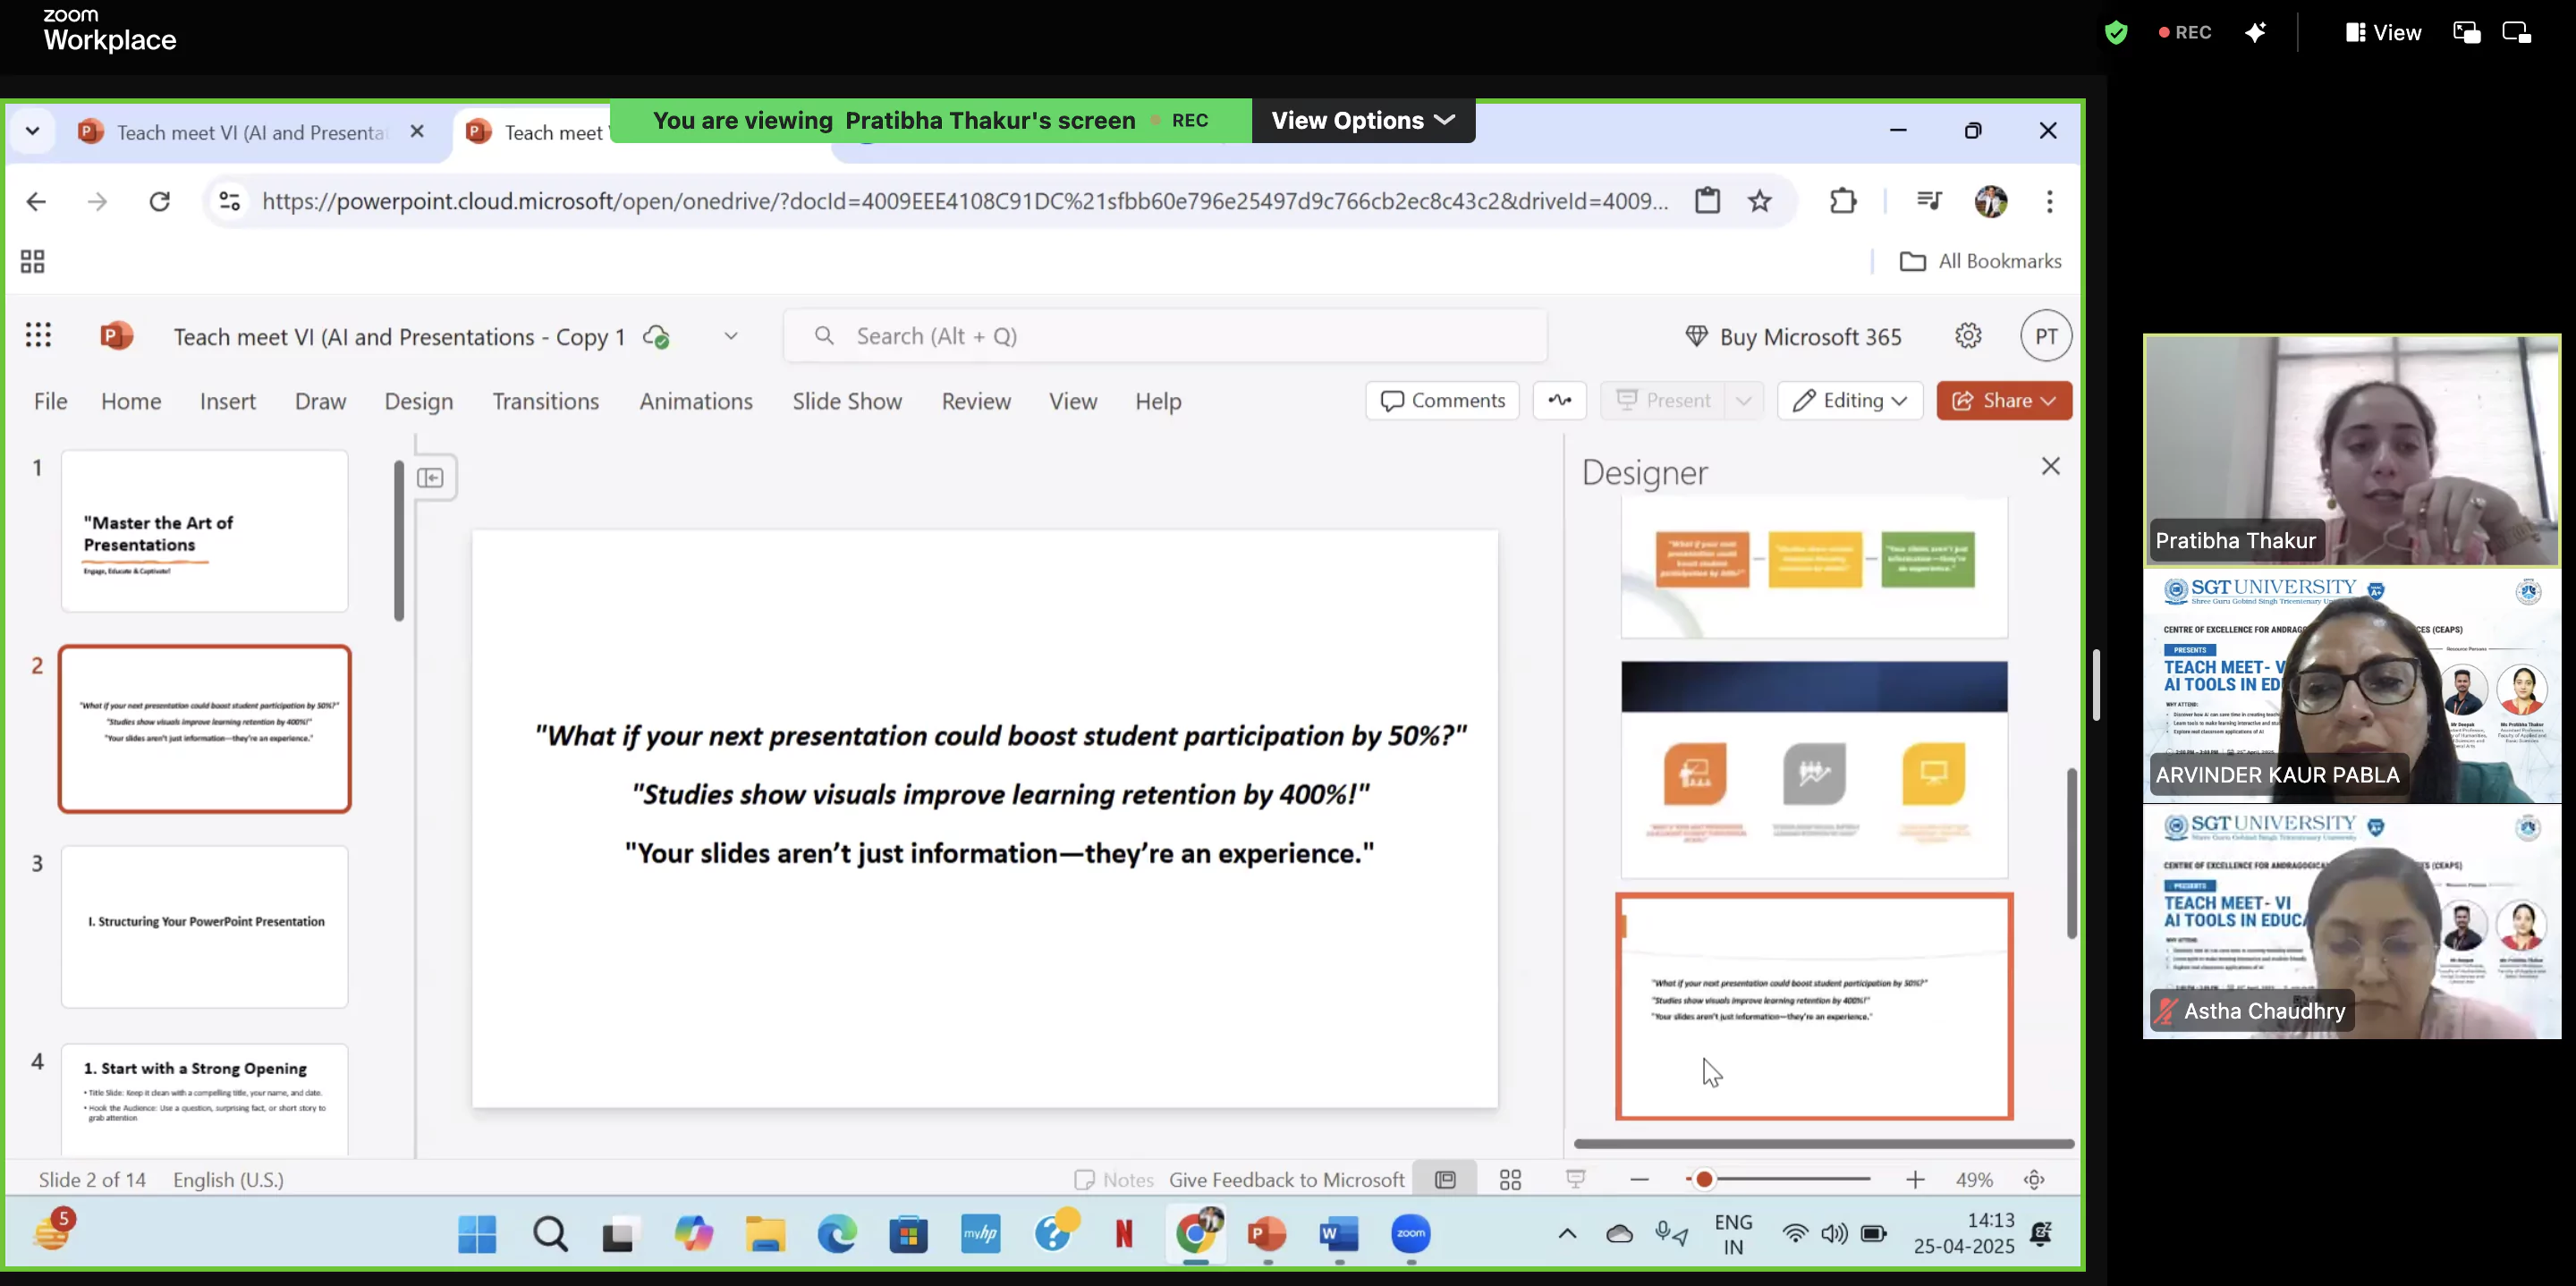The image size is (2576, 1286).
Task: Click Buy Microsoft 365
Action: [x=1793, y=337]
